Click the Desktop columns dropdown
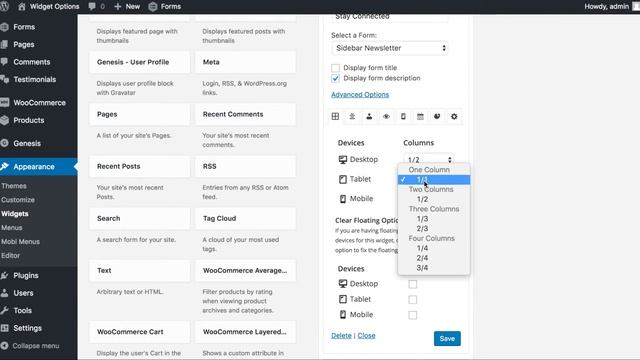The image size is (640, 360). pyautogui.click(x=429, y=159)
